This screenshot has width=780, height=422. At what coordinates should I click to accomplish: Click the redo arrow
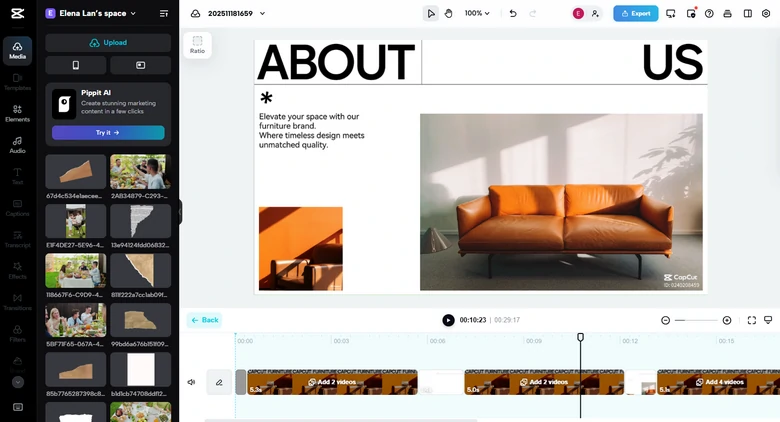533,13
